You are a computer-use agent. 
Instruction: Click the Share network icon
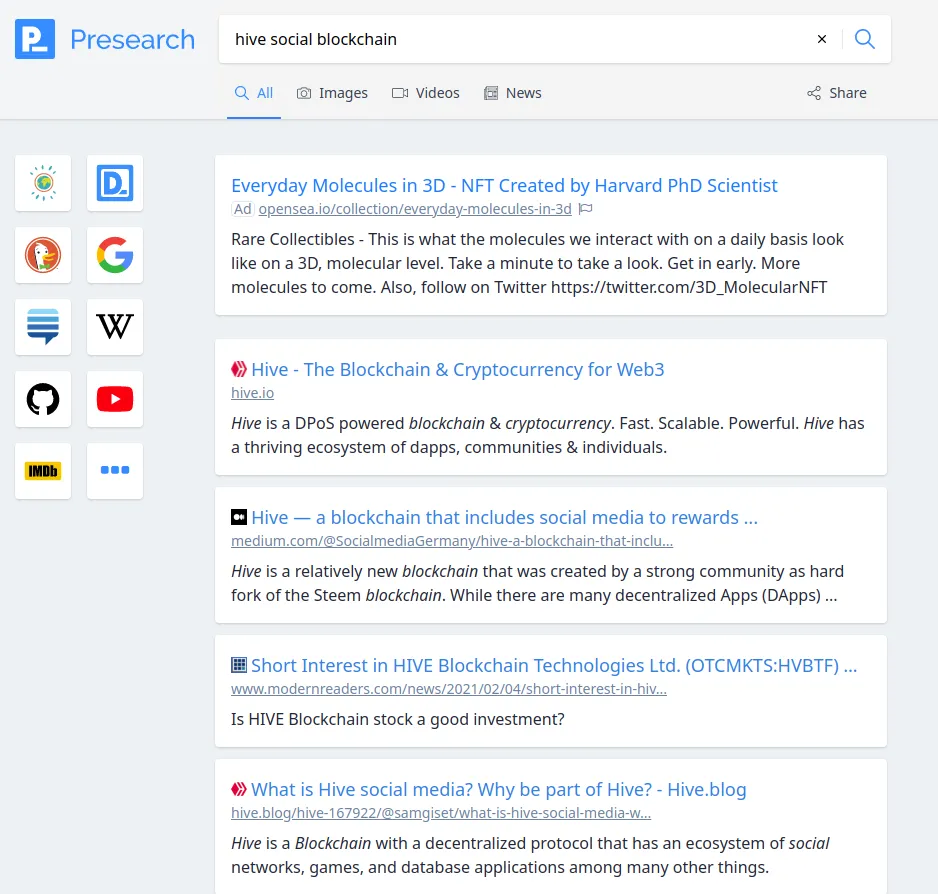click(x=814, y=93)
